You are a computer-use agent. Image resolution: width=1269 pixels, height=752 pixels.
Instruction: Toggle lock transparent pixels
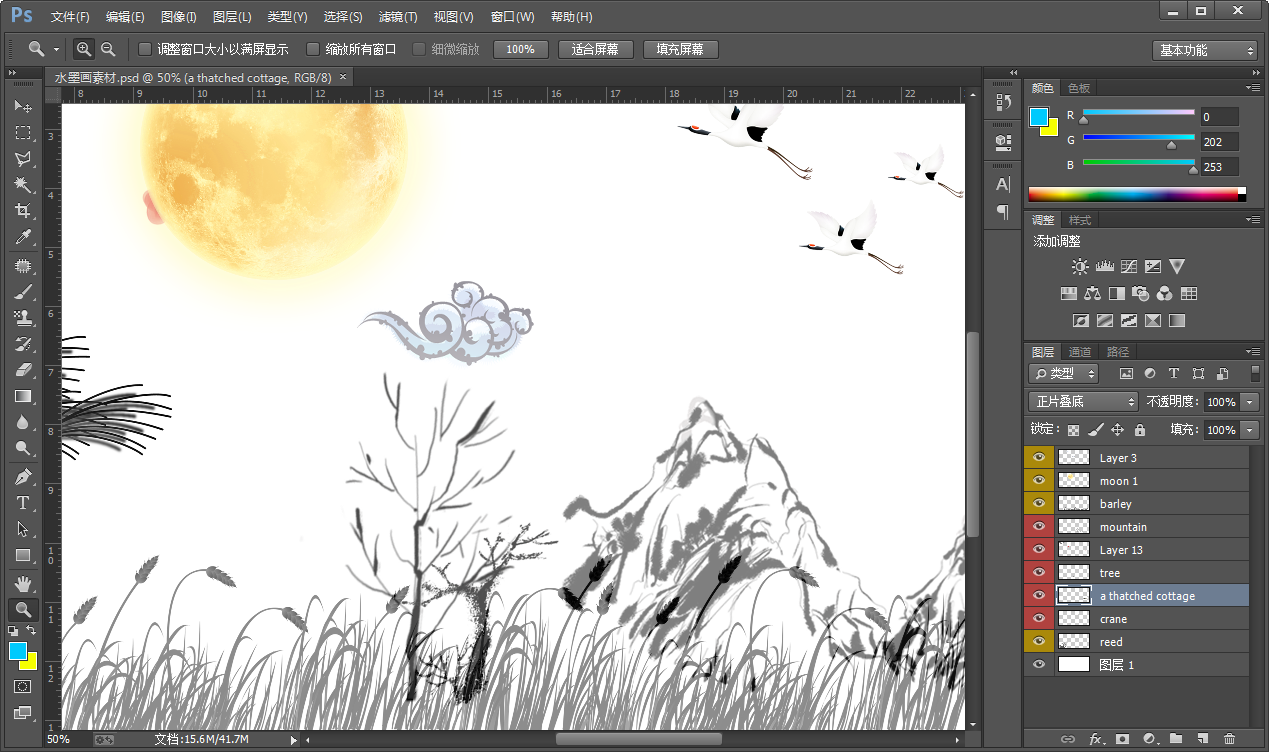[x=1073, y=430]
